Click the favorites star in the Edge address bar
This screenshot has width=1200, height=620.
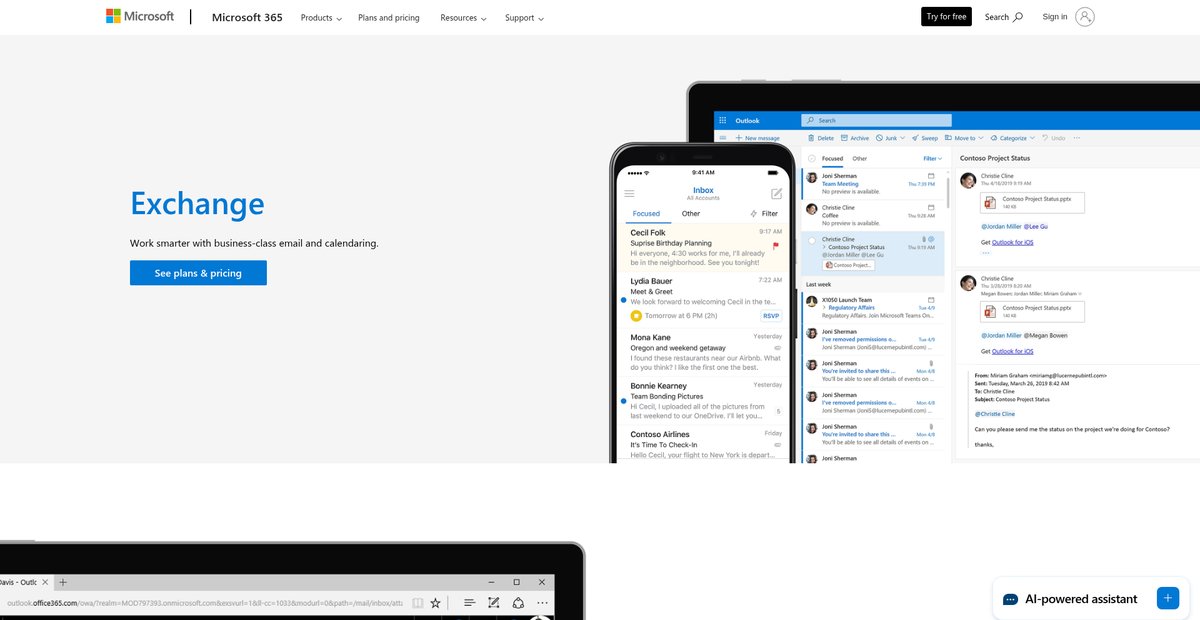435,603
